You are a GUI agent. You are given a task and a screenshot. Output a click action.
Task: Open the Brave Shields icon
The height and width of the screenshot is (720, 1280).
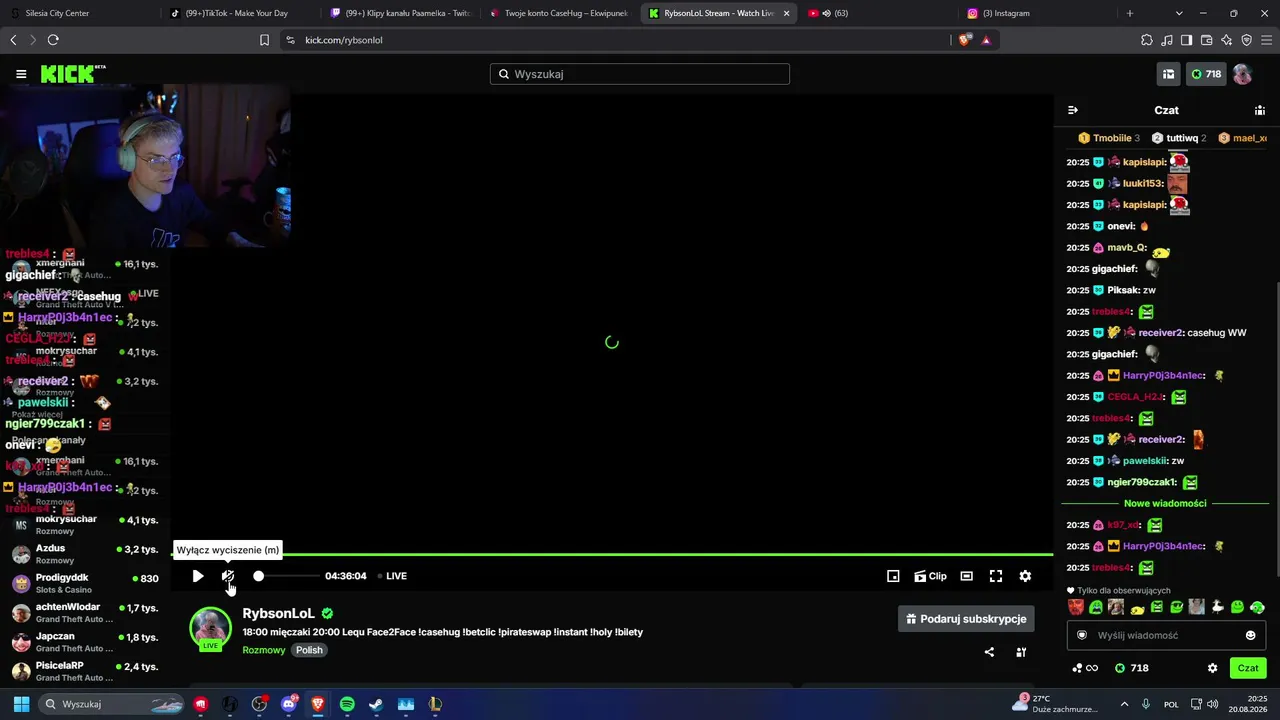964,40
